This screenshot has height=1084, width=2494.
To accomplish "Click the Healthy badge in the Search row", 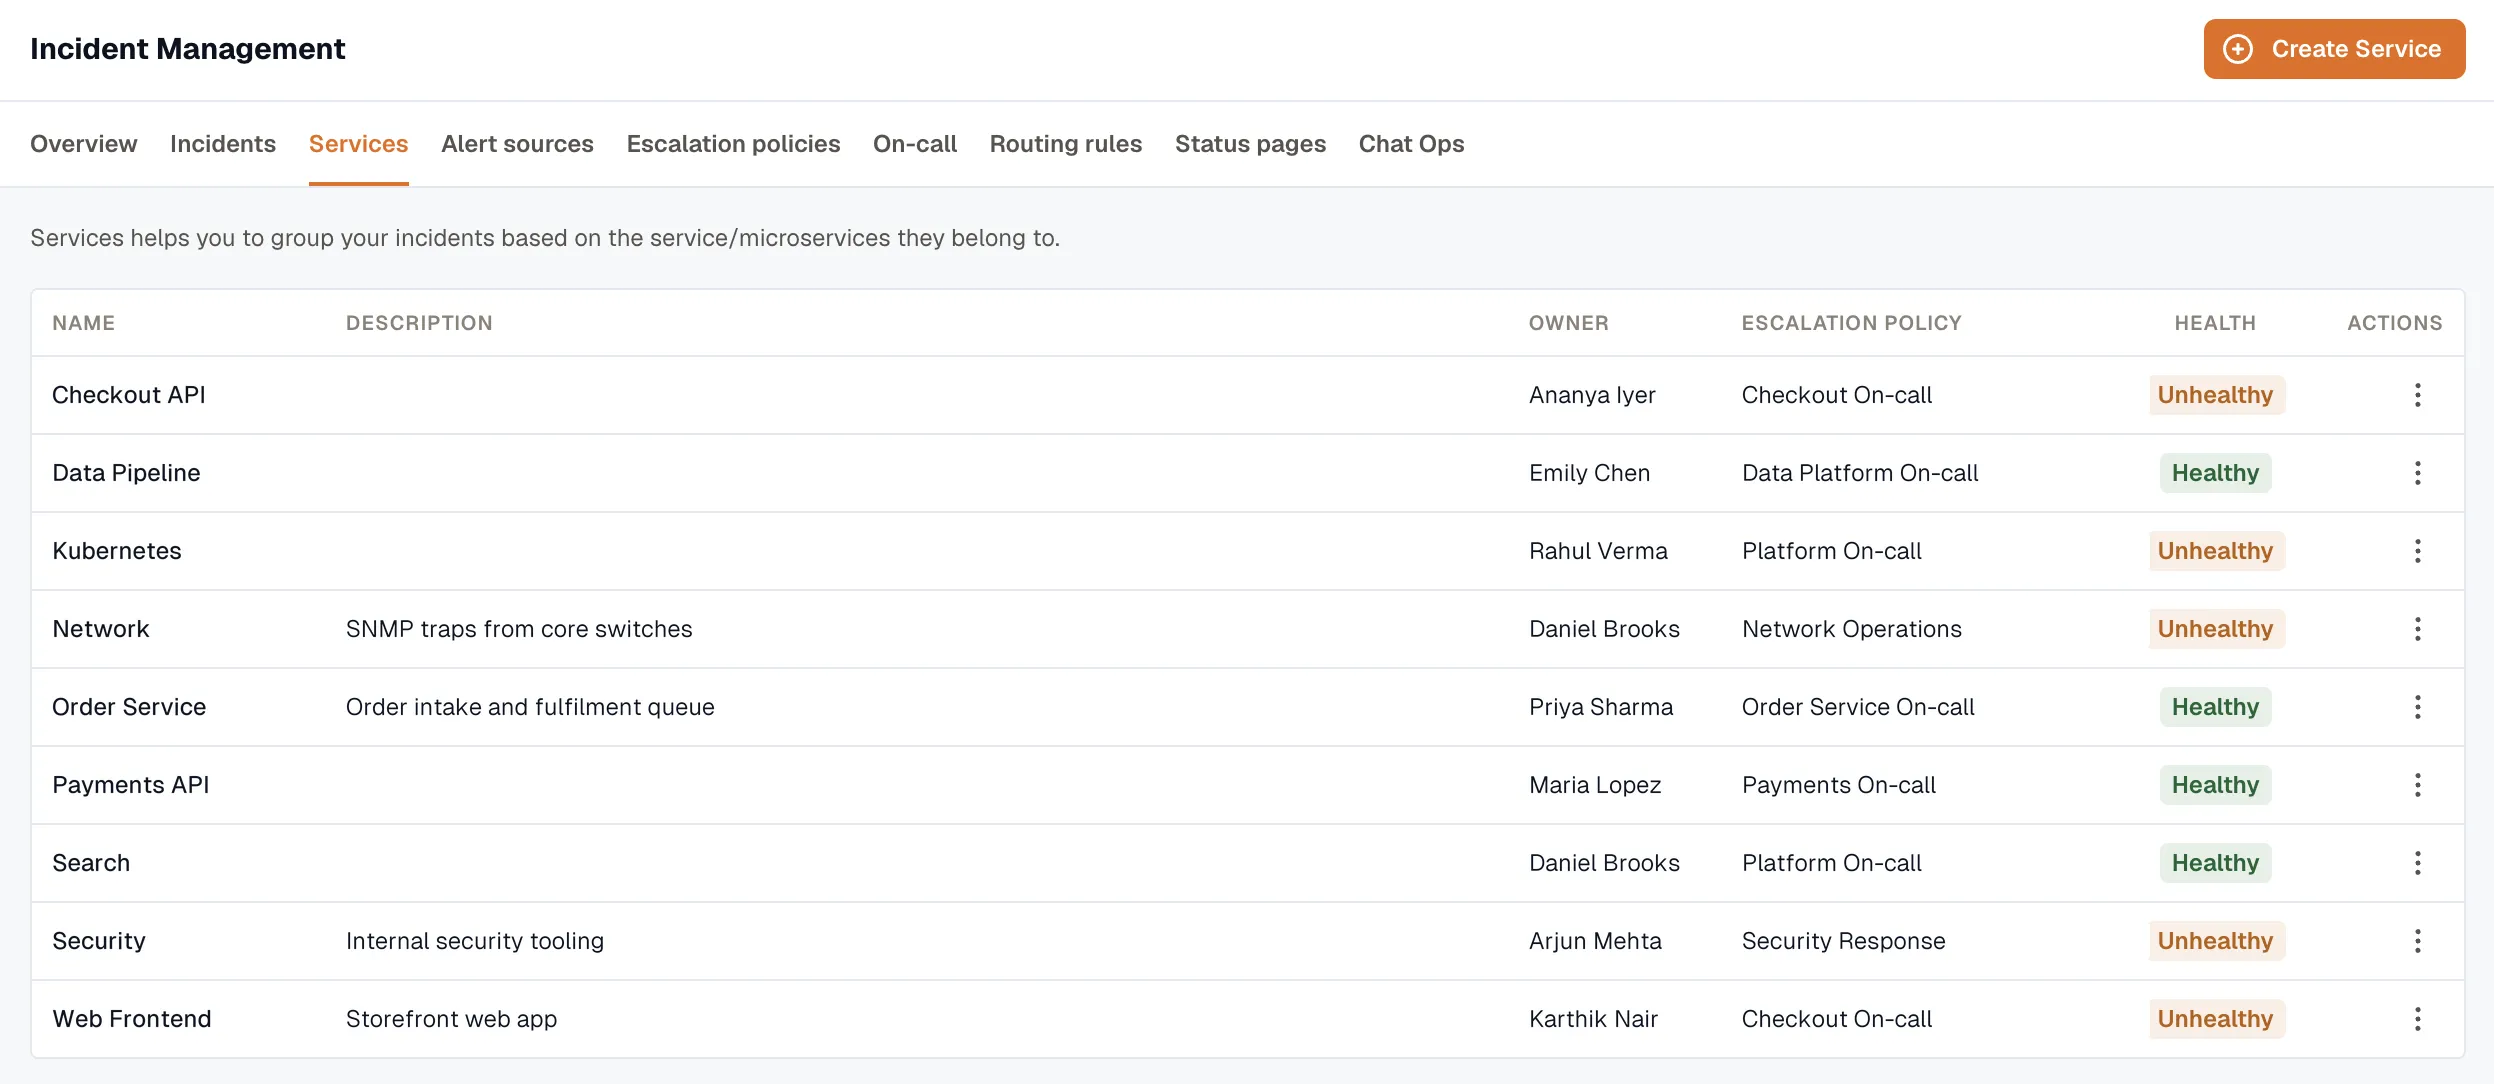I will [x=2216, y=863].
